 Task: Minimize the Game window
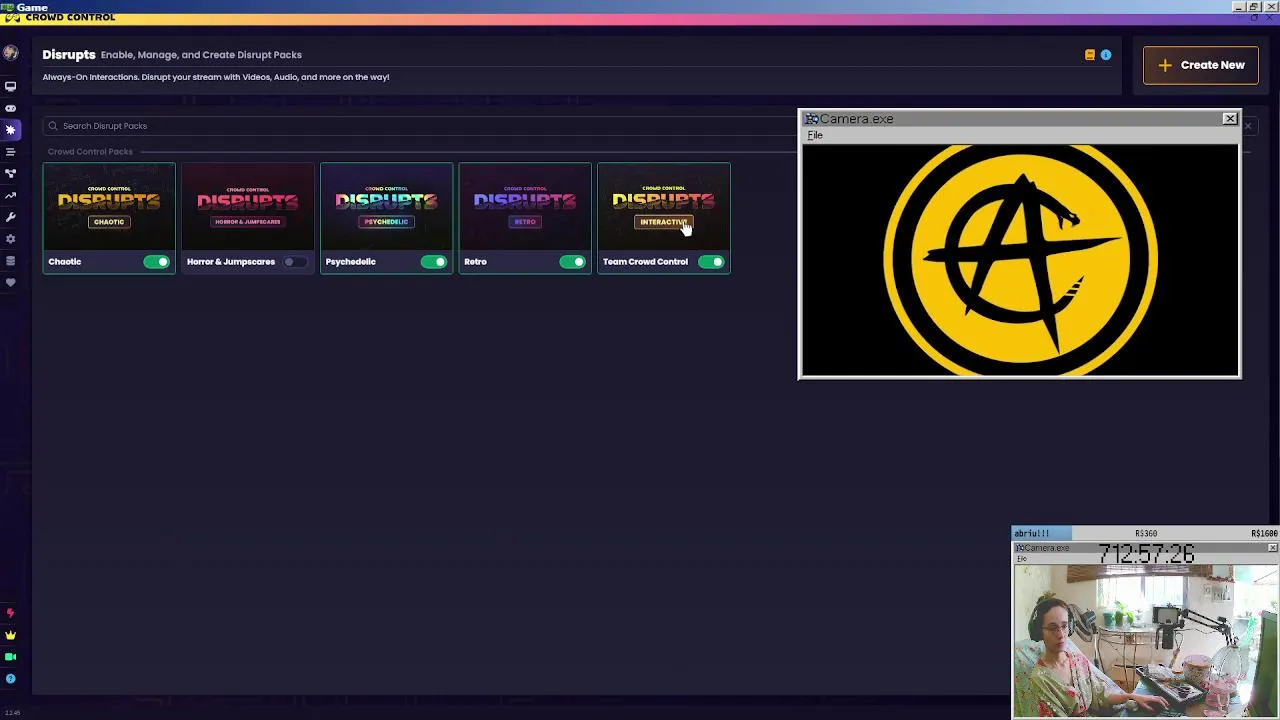(x=1238, y=7)
